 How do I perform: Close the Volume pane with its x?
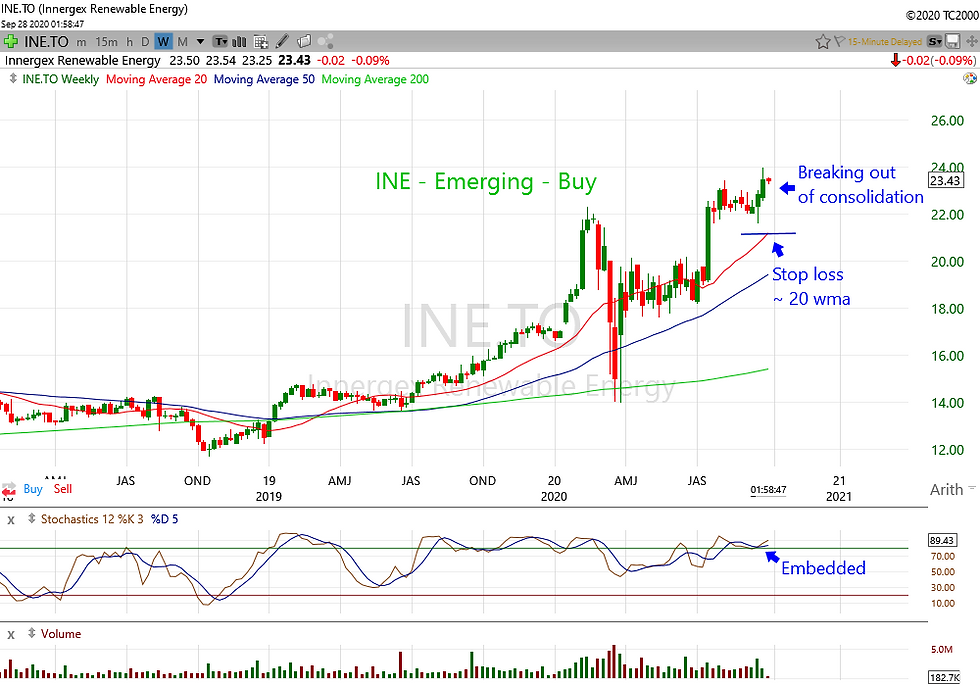[11, 634]
